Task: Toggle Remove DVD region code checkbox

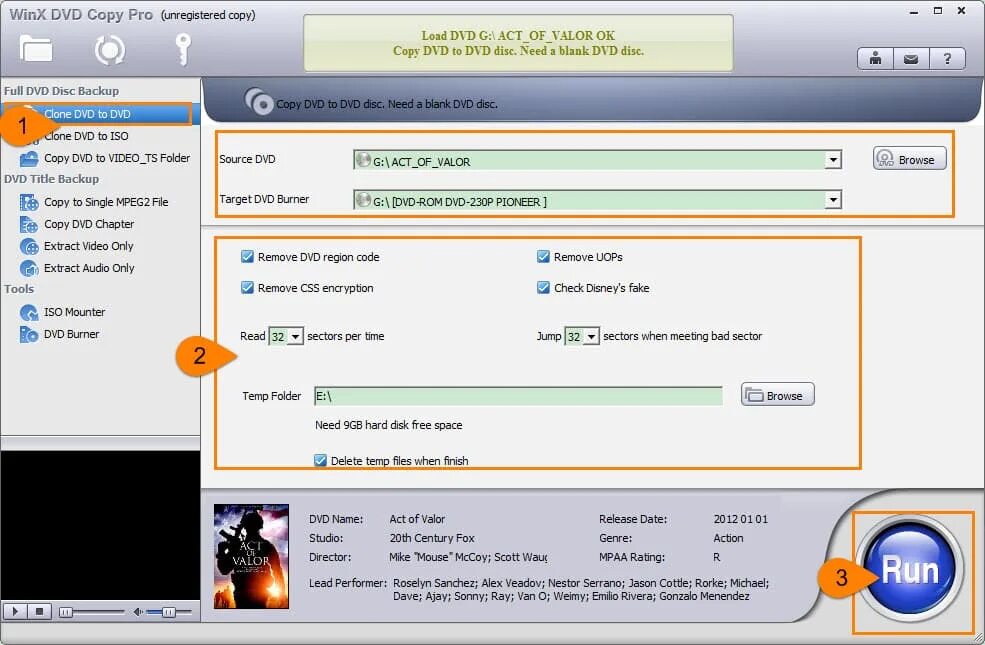Action: 248,256
